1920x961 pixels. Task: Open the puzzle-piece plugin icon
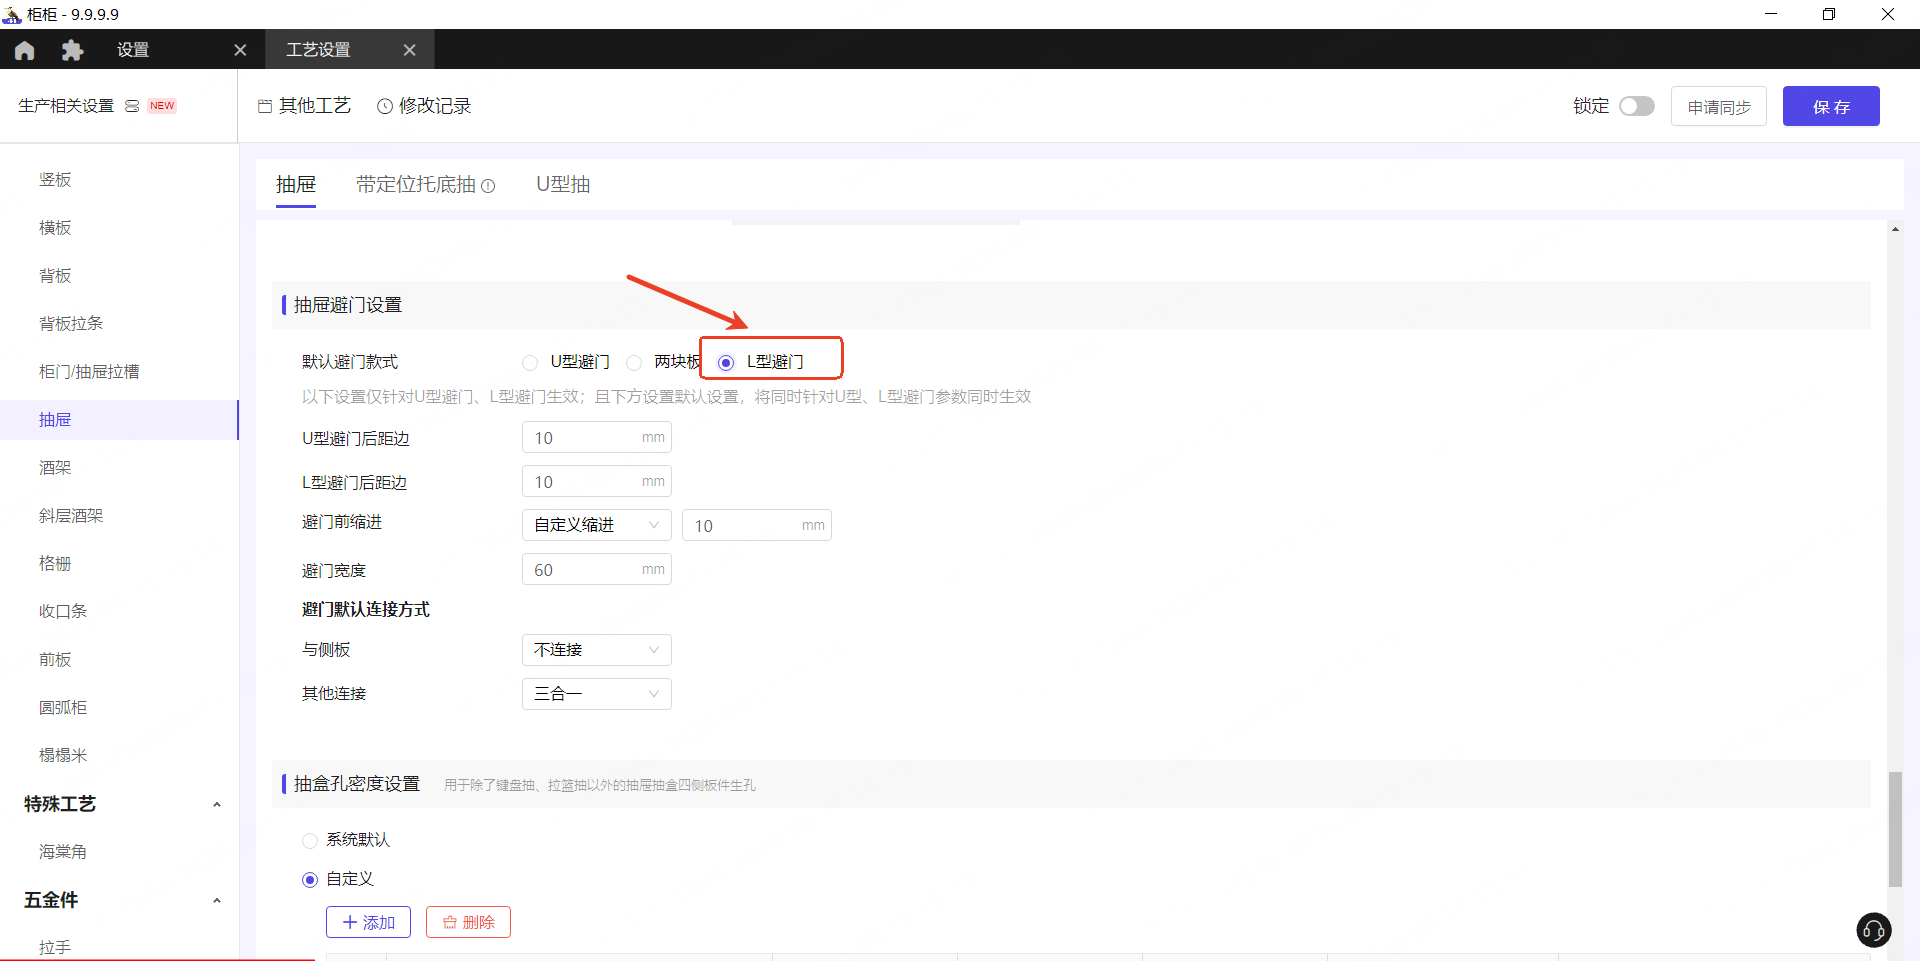point(72,50)
